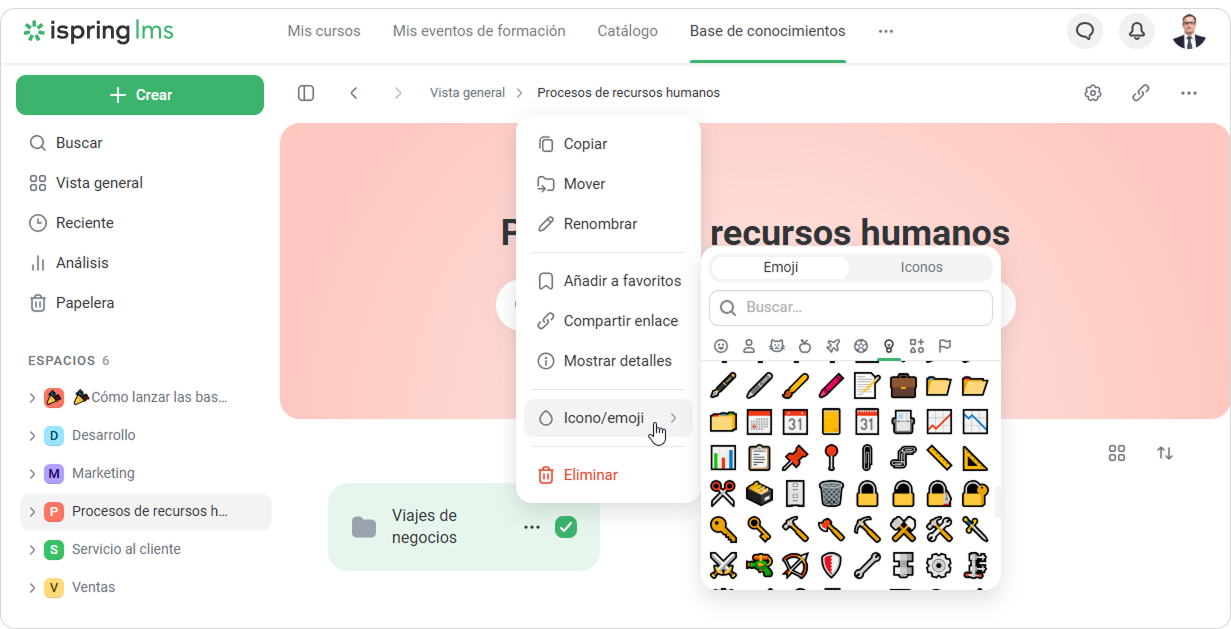Open the settings gear icon
1231x629 pixels.
tap(1093, 93)
